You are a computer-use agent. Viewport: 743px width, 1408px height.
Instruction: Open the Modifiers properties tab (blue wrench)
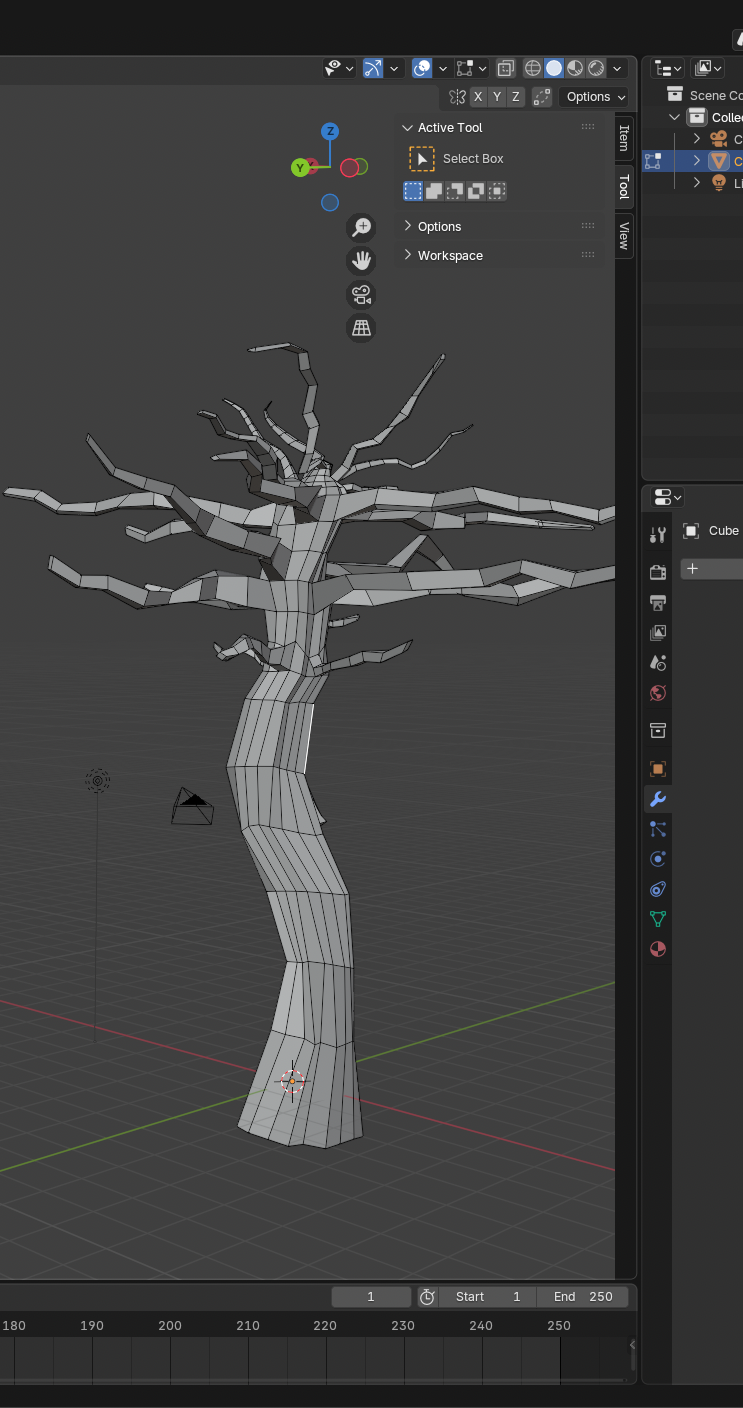pos(658,798)
